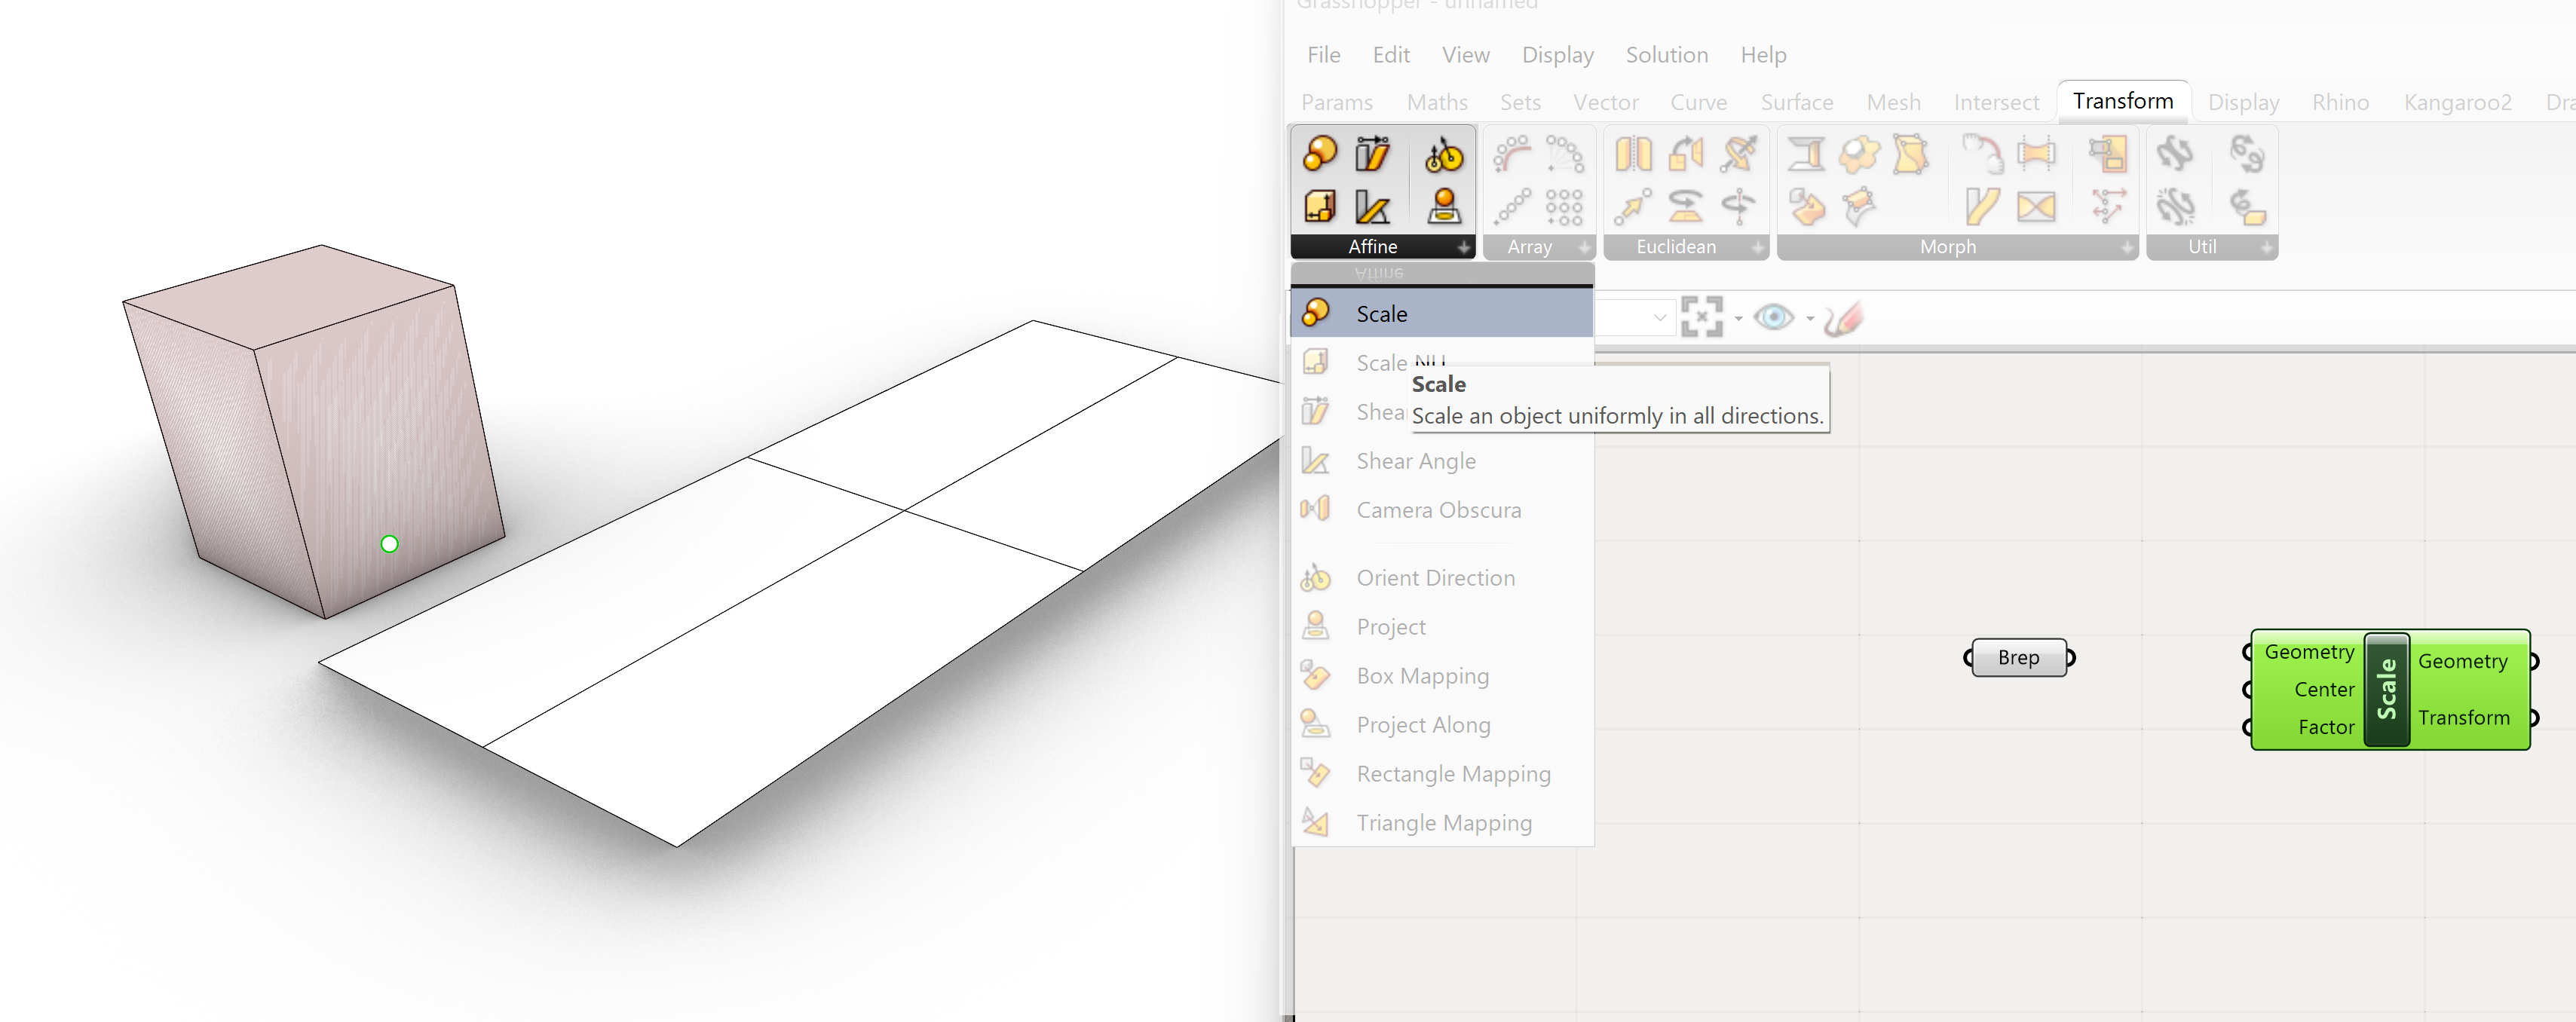The width and height of the screenshot is (2576, 1022).
Task: Click the Rectangular Array grid icon
Action: [1564, 207]
